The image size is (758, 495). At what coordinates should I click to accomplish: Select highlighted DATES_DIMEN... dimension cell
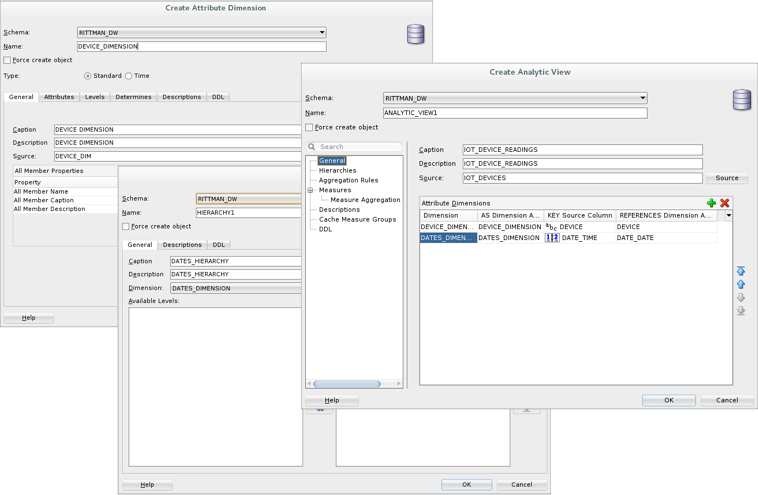coord(448,238)
